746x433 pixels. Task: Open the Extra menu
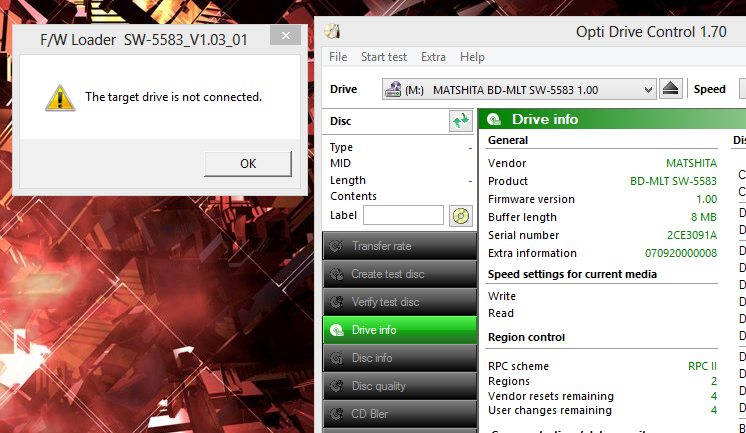[433, 57]
